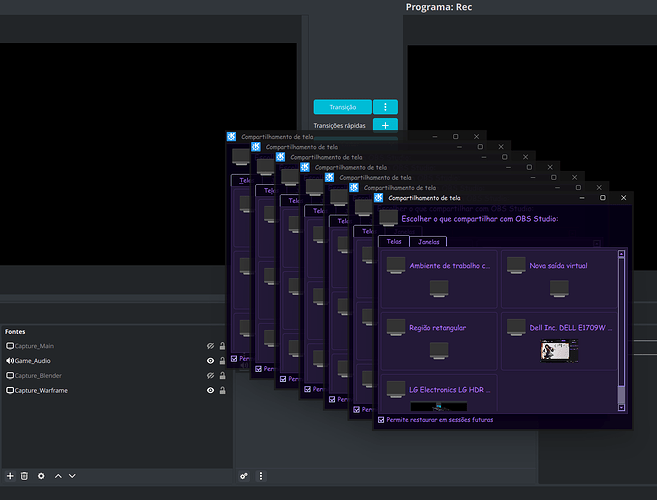The image size is (657, 500).
Task: Move the selected source down
Action: [72, 476]
